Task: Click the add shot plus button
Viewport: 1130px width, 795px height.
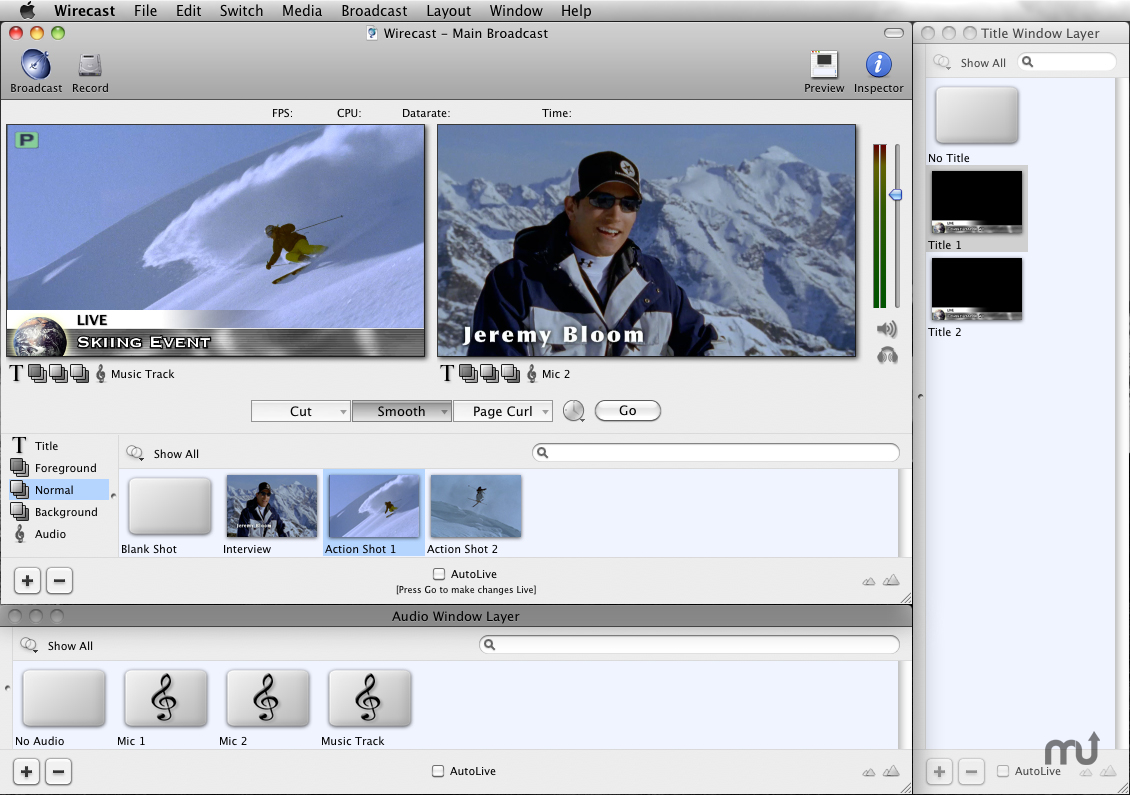Action: [28, 580]
